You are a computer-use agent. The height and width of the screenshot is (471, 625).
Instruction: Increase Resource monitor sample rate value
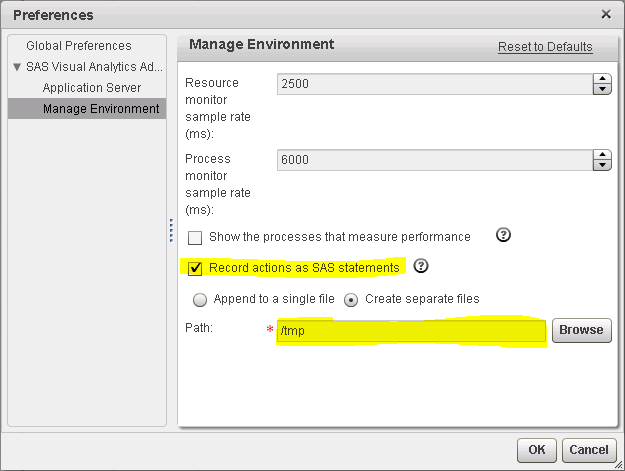pos(602,79)
